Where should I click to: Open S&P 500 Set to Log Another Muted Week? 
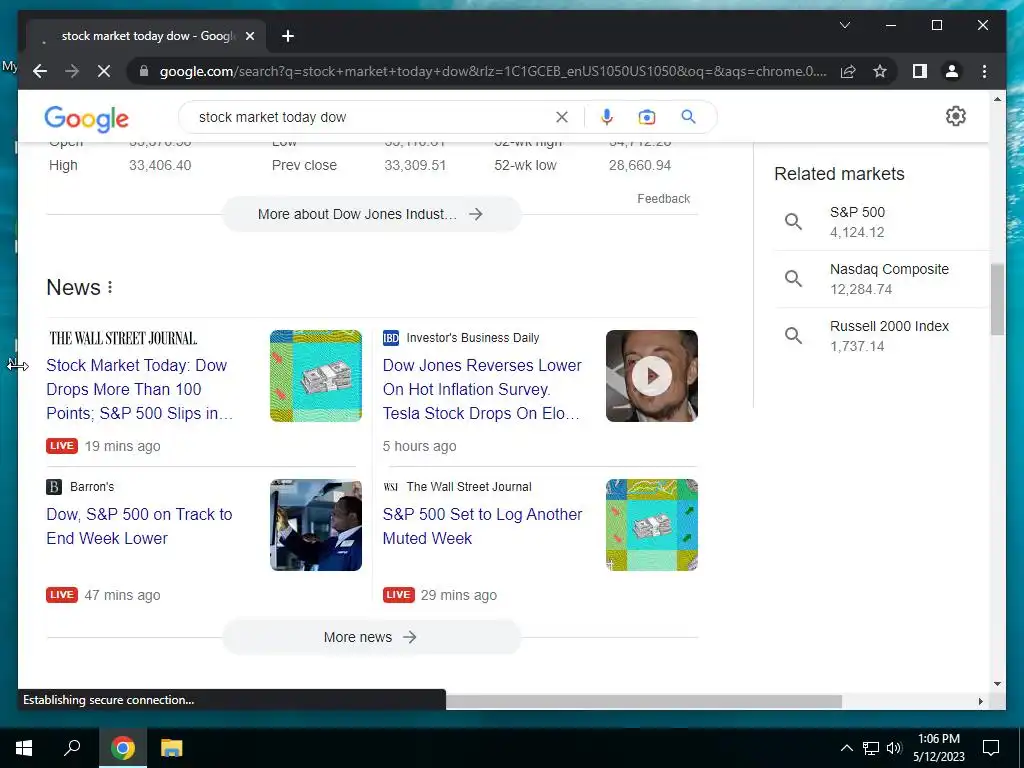click(x=482, y=526)
